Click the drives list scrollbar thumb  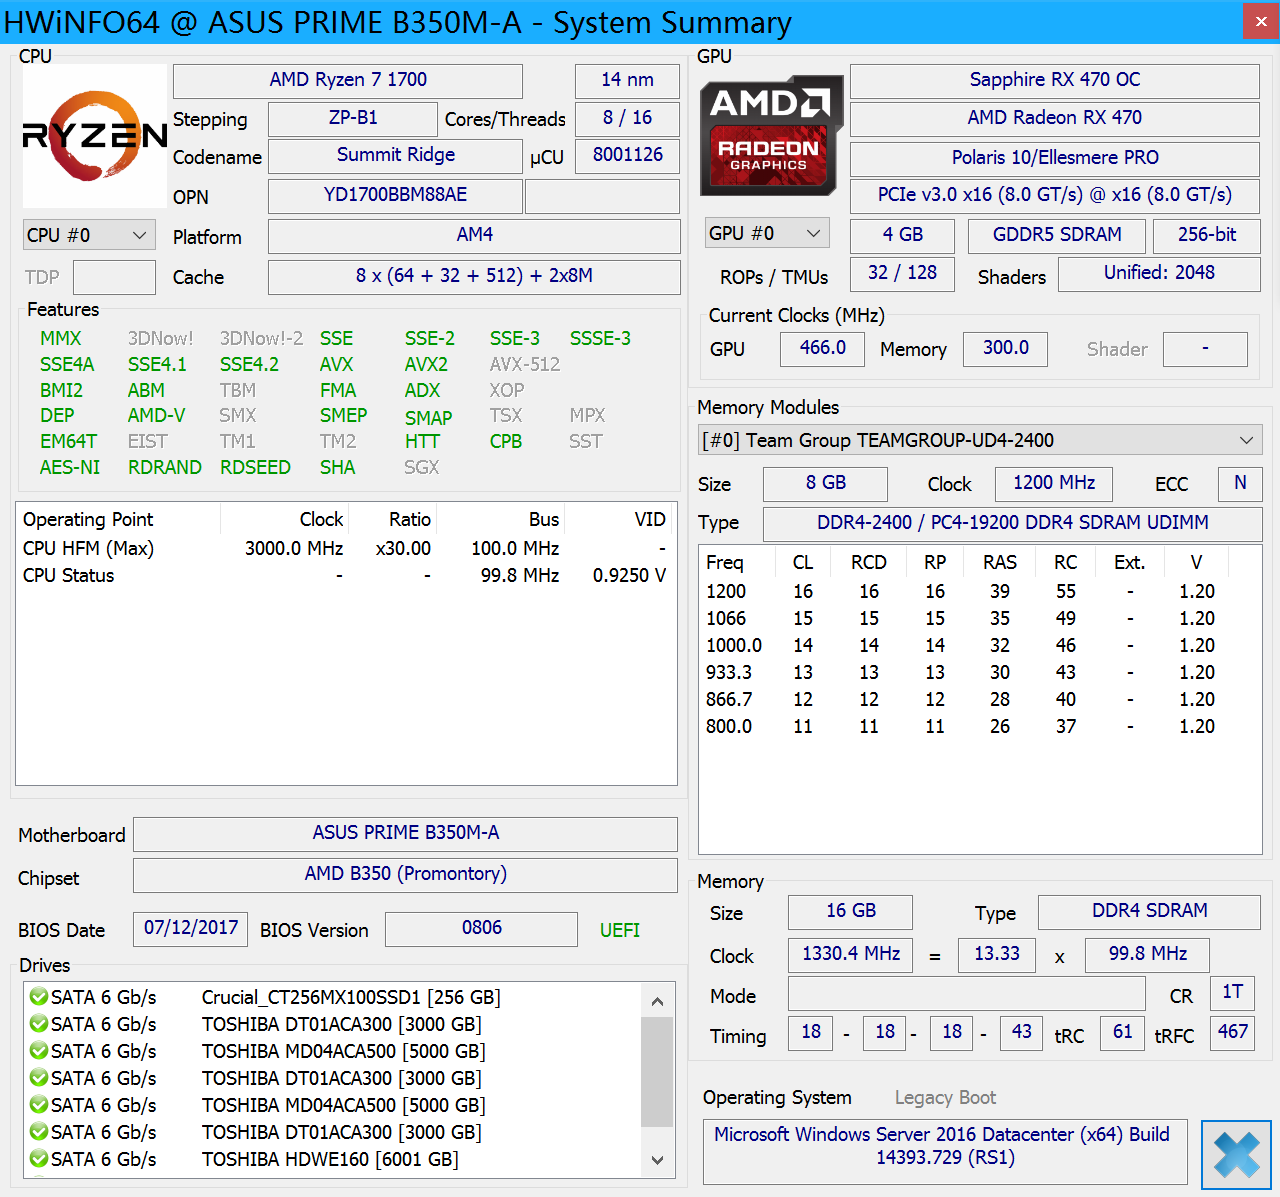click(x=657, y=1072)
